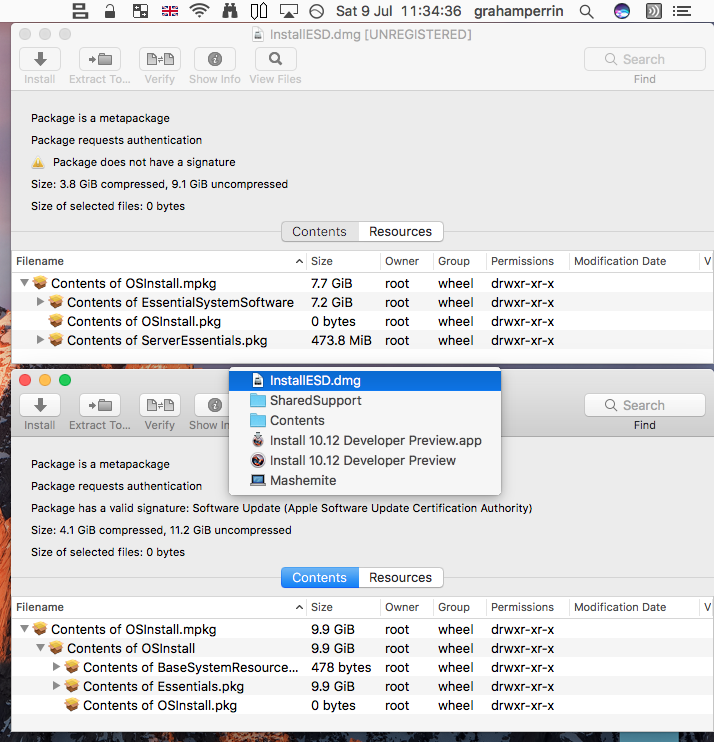
Task: Click Verify icon in bottom window toolbar
Action: click(160, 405)
